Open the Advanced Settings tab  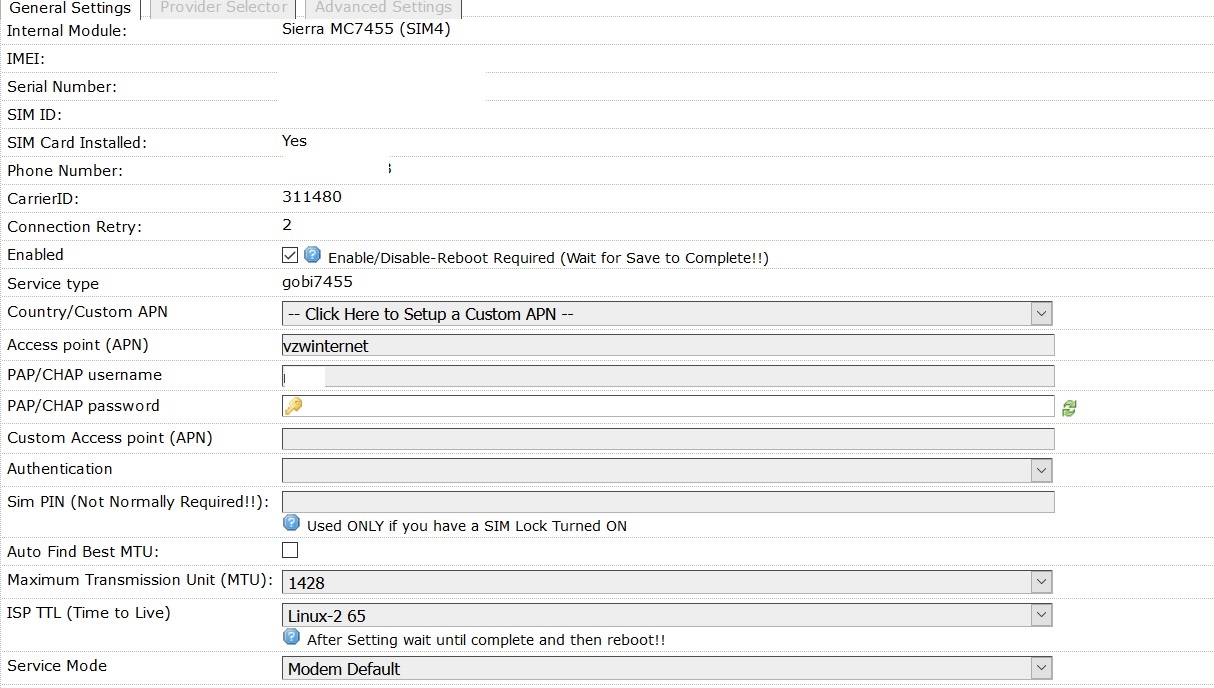(383, 8)
